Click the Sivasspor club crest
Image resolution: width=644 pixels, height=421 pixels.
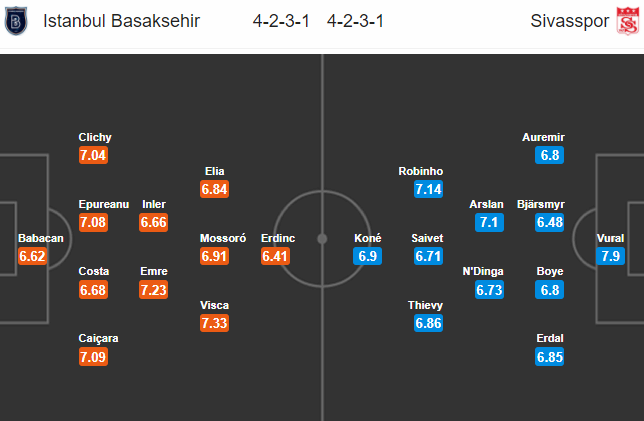(628, 21)
